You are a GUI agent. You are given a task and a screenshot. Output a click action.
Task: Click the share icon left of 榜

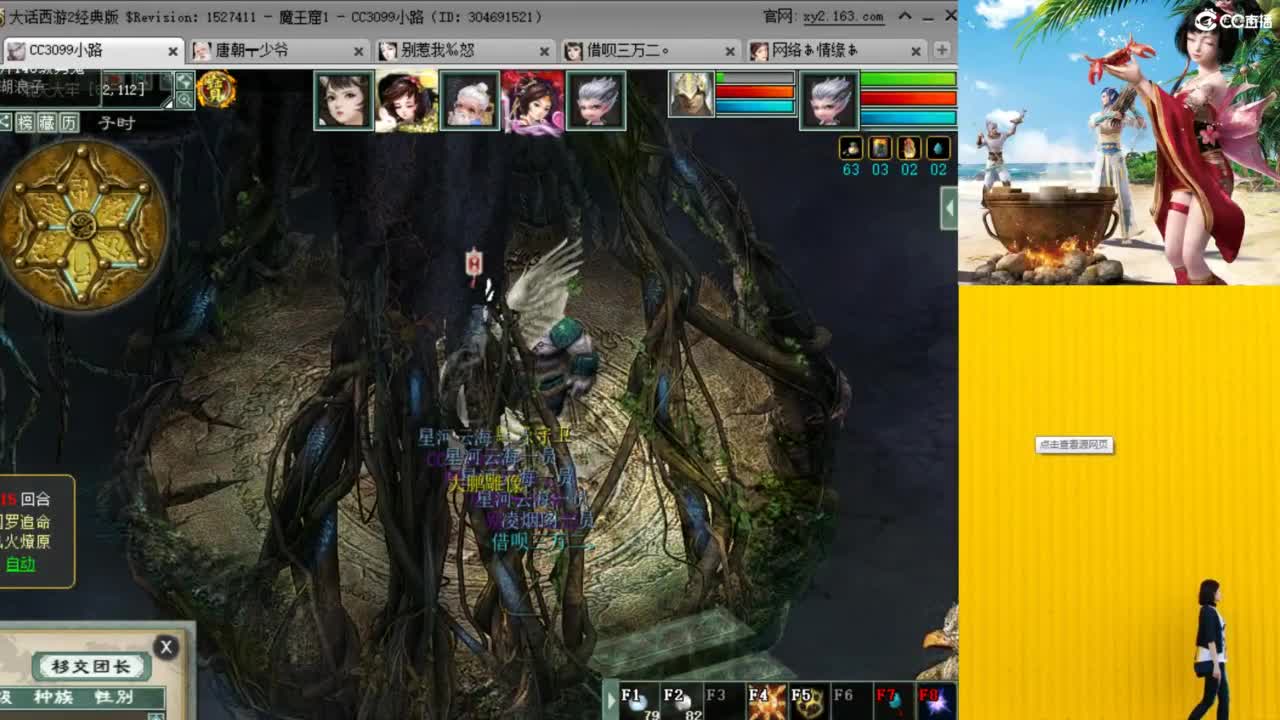[5, 122]
